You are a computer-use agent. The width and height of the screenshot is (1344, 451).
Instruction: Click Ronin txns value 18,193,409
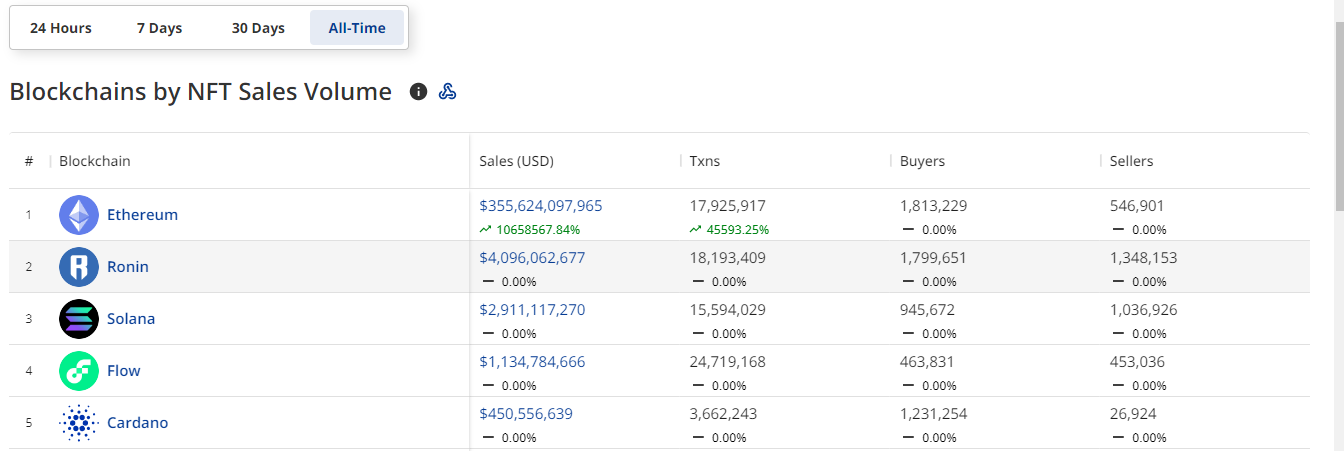728,258
